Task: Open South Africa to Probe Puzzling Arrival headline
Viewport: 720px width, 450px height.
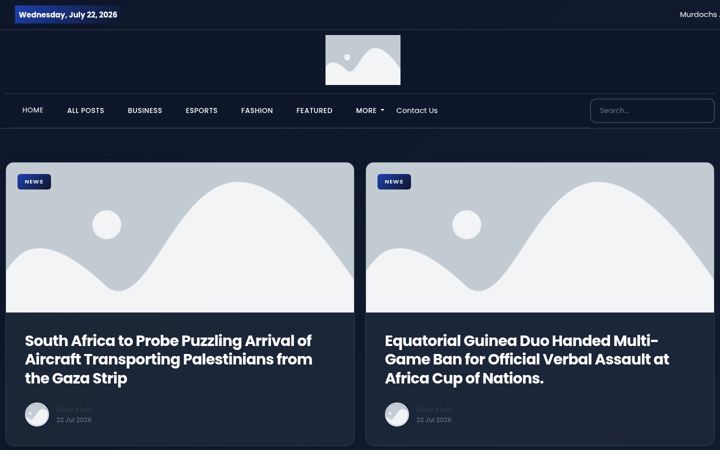Action: 169,360
